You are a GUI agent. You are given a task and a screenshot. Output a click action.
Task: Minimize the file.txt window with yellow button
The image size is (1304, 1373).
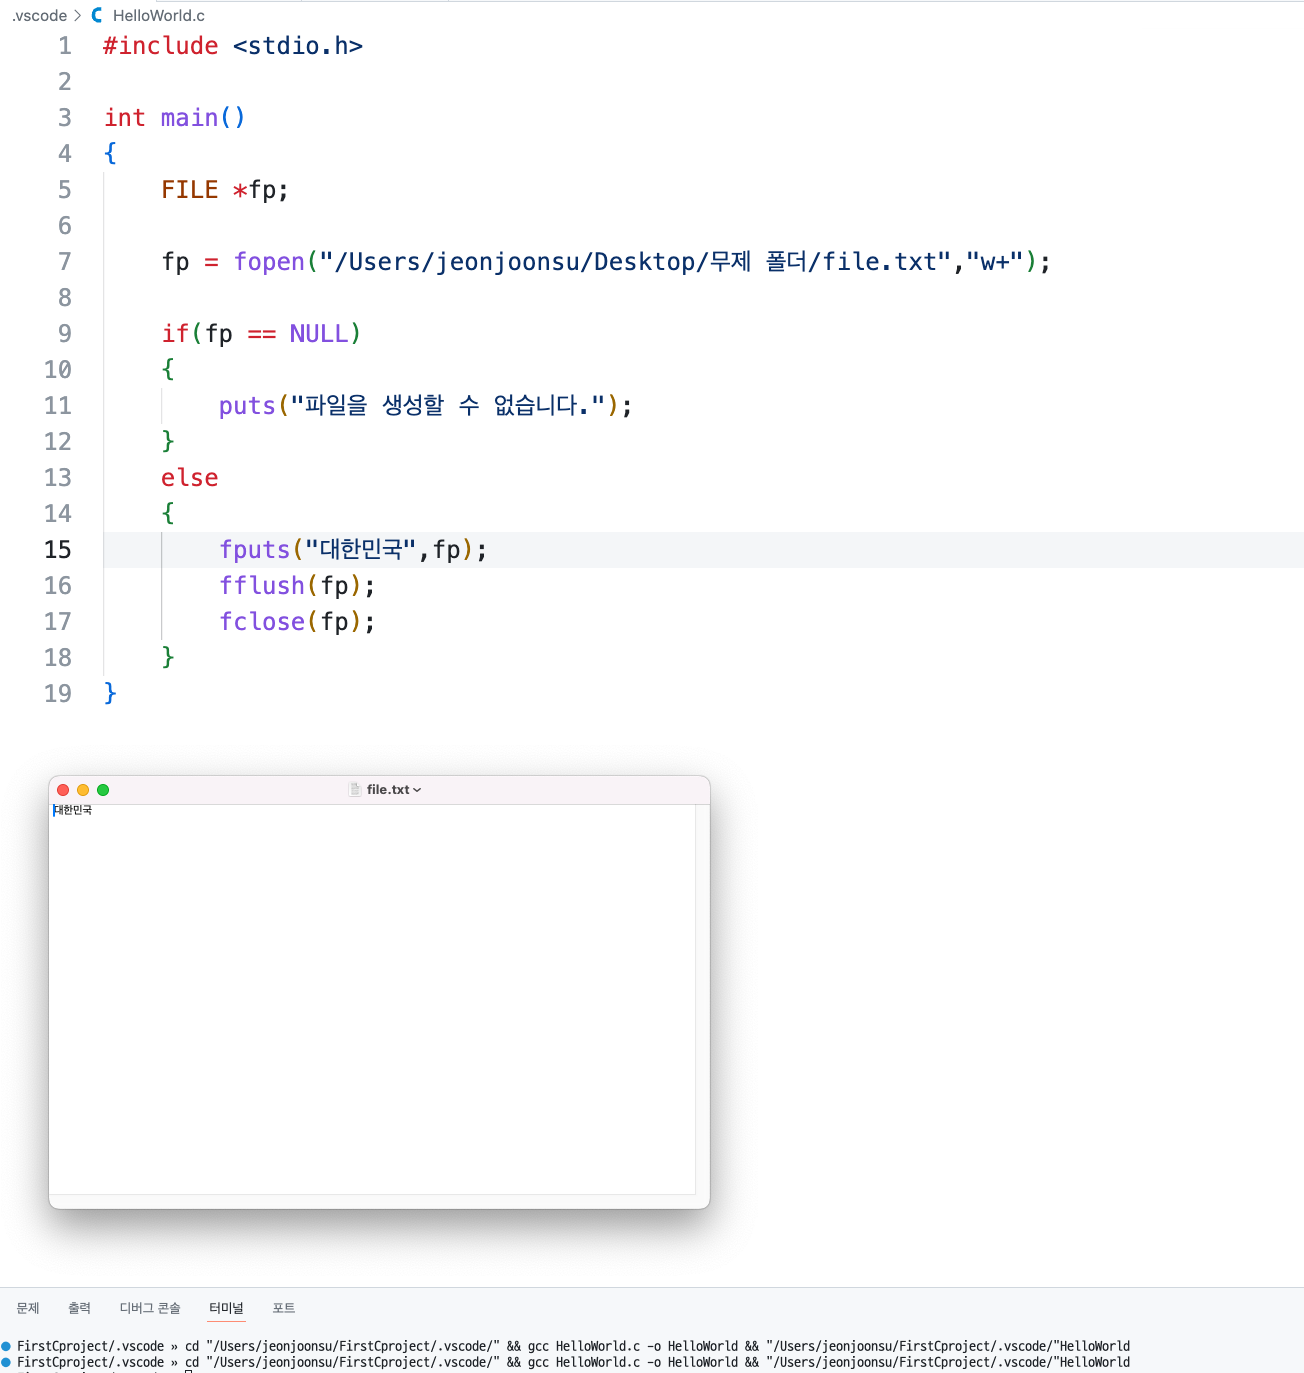[83, 790]
